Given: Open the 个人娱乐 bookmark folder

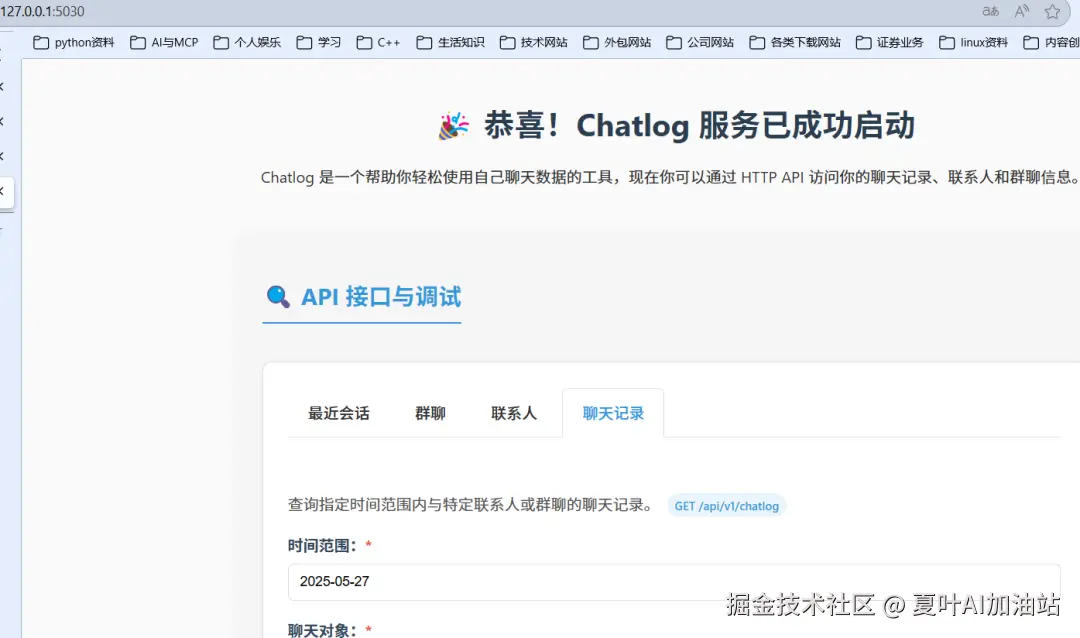Looking at the screenshot, I should pos(247,43).
